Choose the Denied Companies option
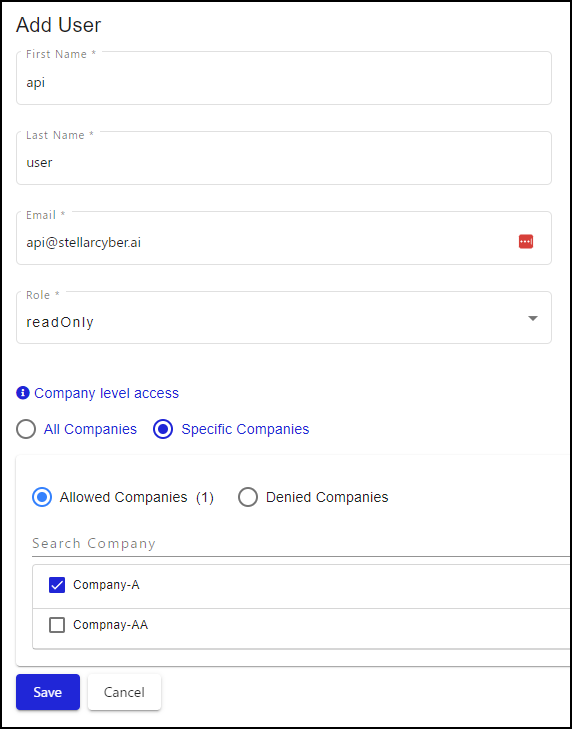The image size is (572, 729). point(248,497)
